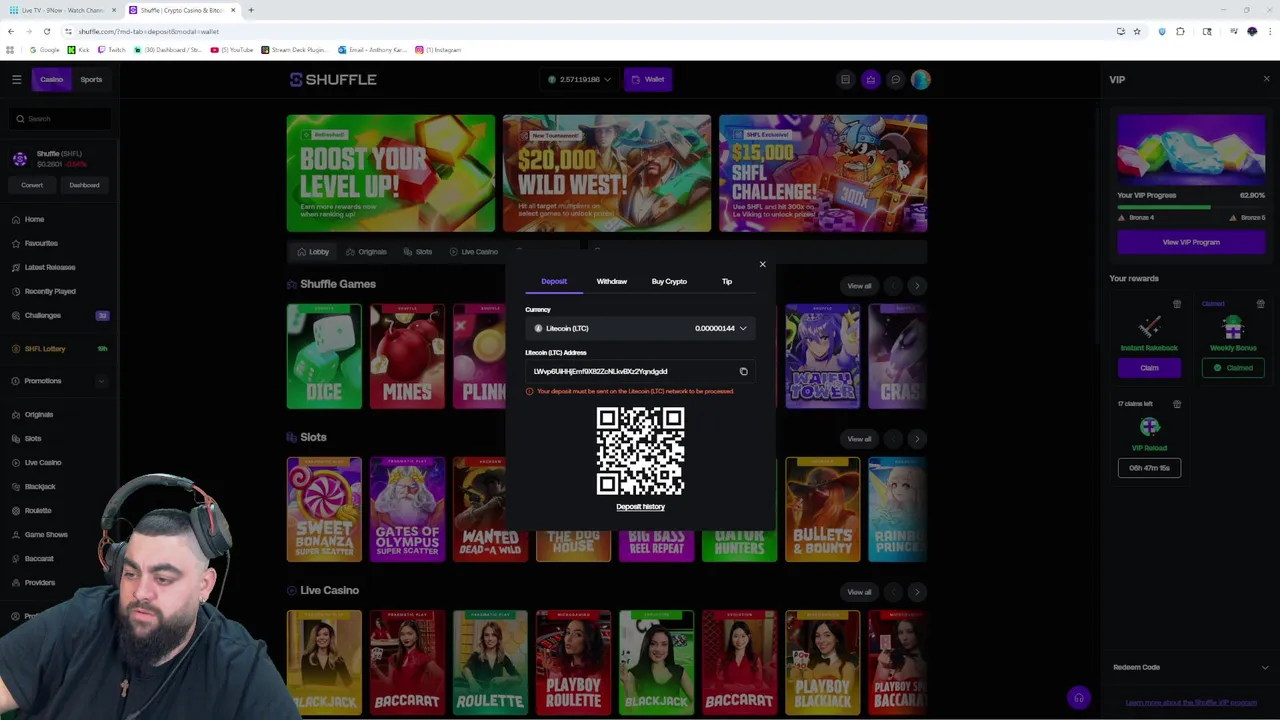Screen dimensions: 1280x720
Task: Open the bet slip list icon in the header
Action: pyautogui.click(x=845, y=79)
